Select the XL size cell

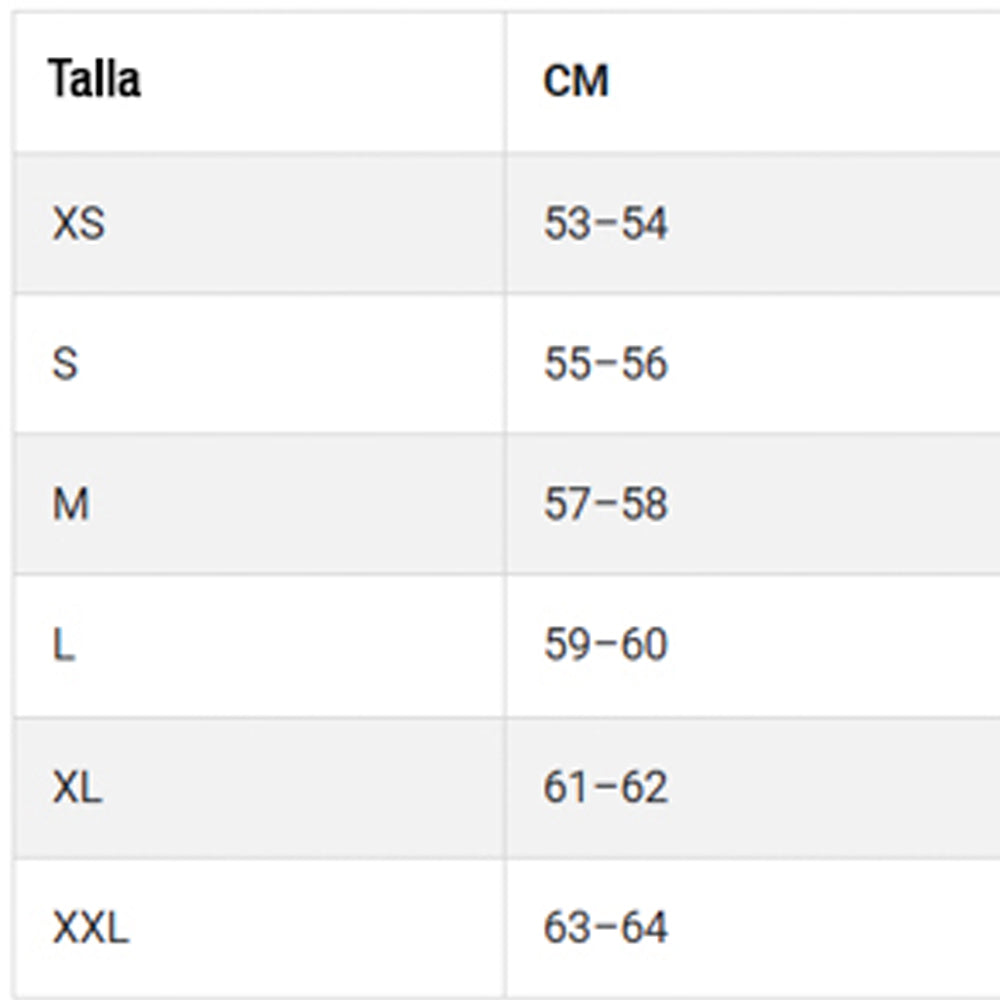pyautogui.click(x=77, y=788)
